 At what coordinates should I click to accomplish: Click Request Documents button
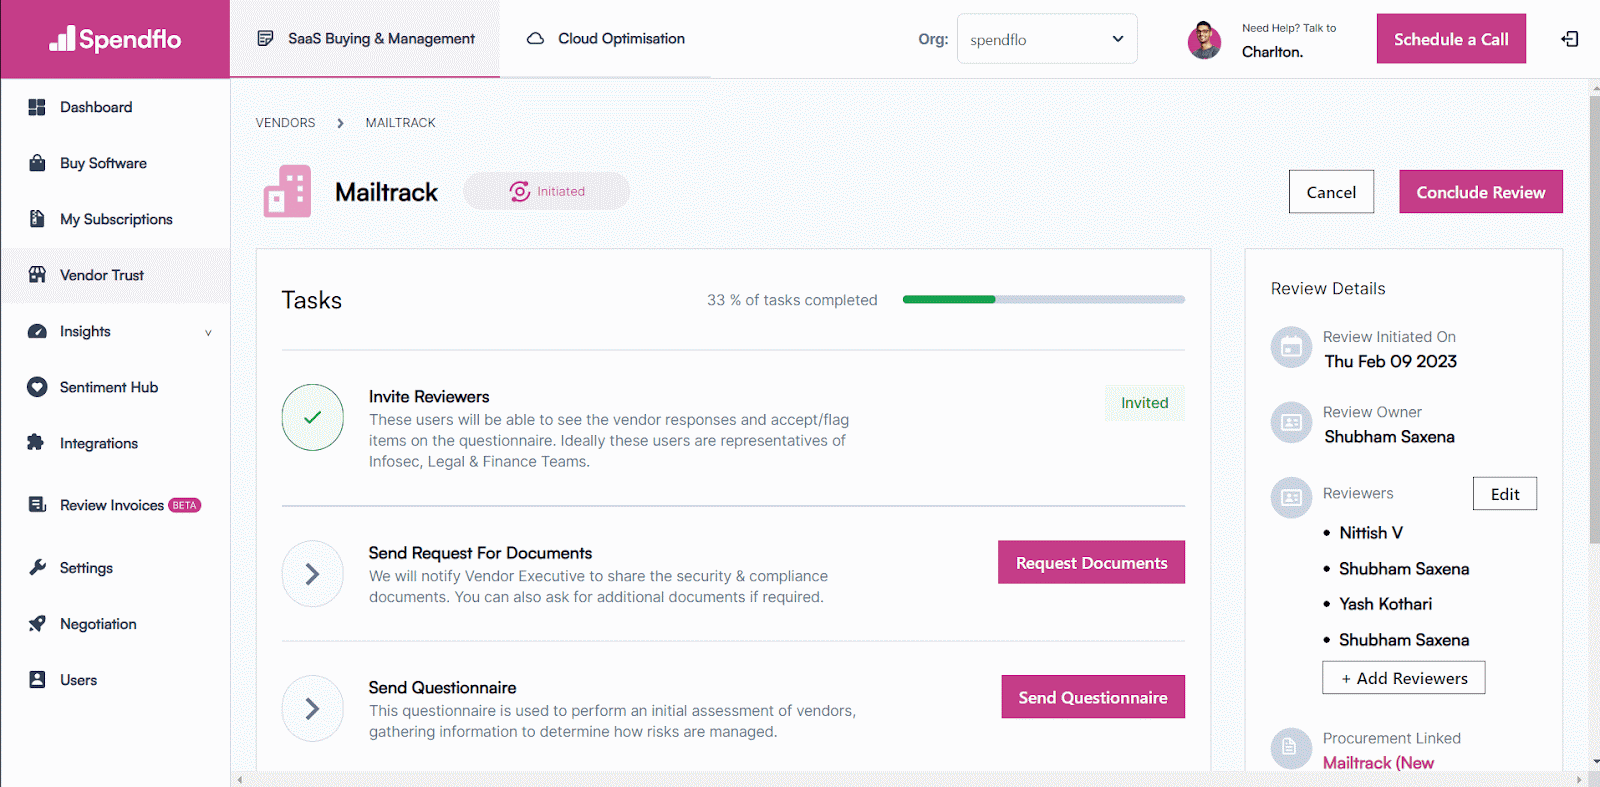1091,563
